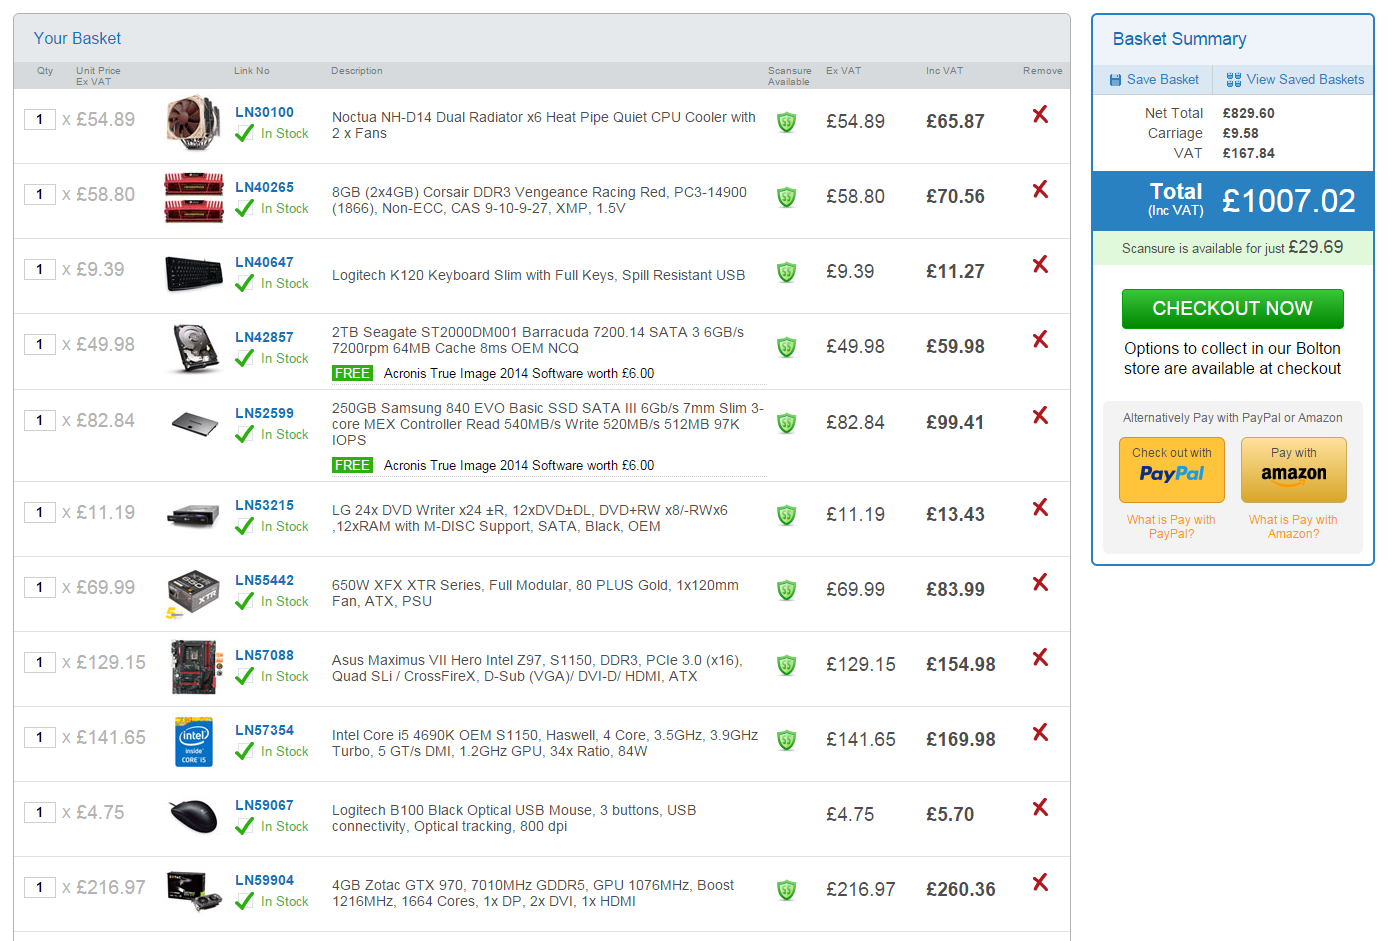
Task: Edit quantity field for Logitech K120 Keyboard
Action: click(40, 270)
